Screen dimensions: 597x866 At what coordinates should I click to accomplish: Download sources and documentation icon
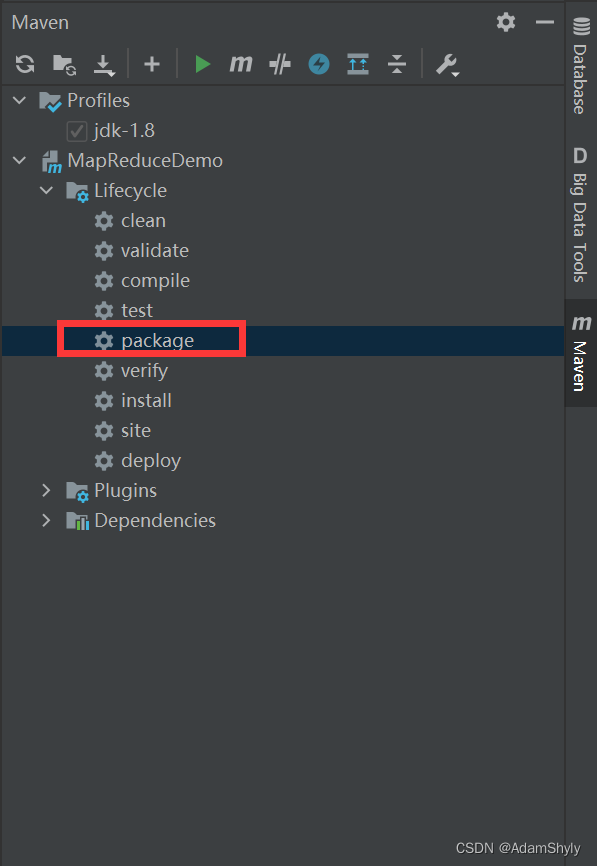coord(103,65)
